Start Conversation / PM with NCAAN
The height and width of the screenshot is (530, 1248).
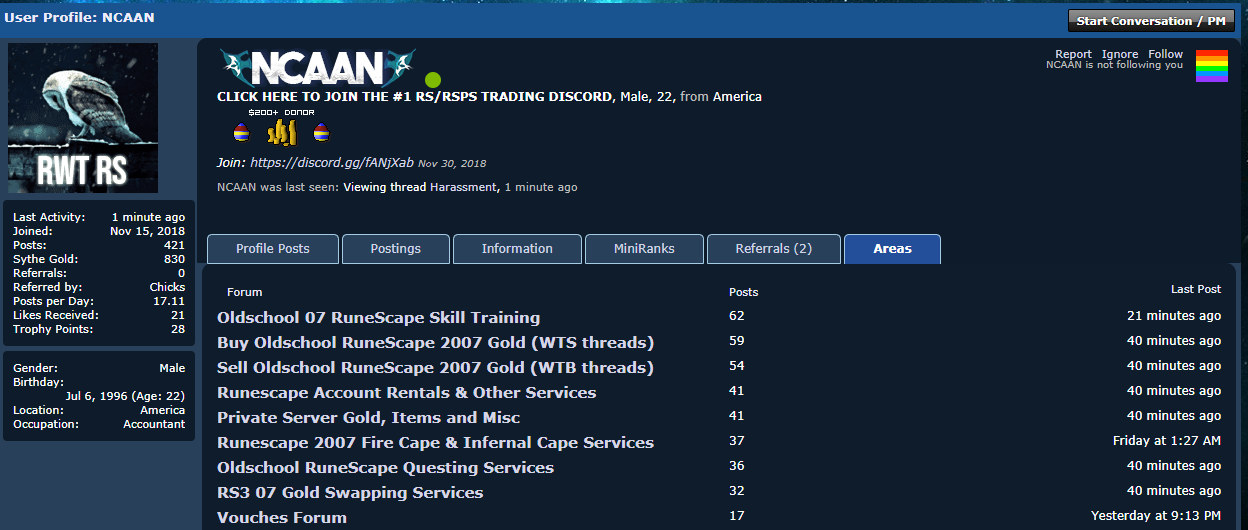(x=1151, y=20)
